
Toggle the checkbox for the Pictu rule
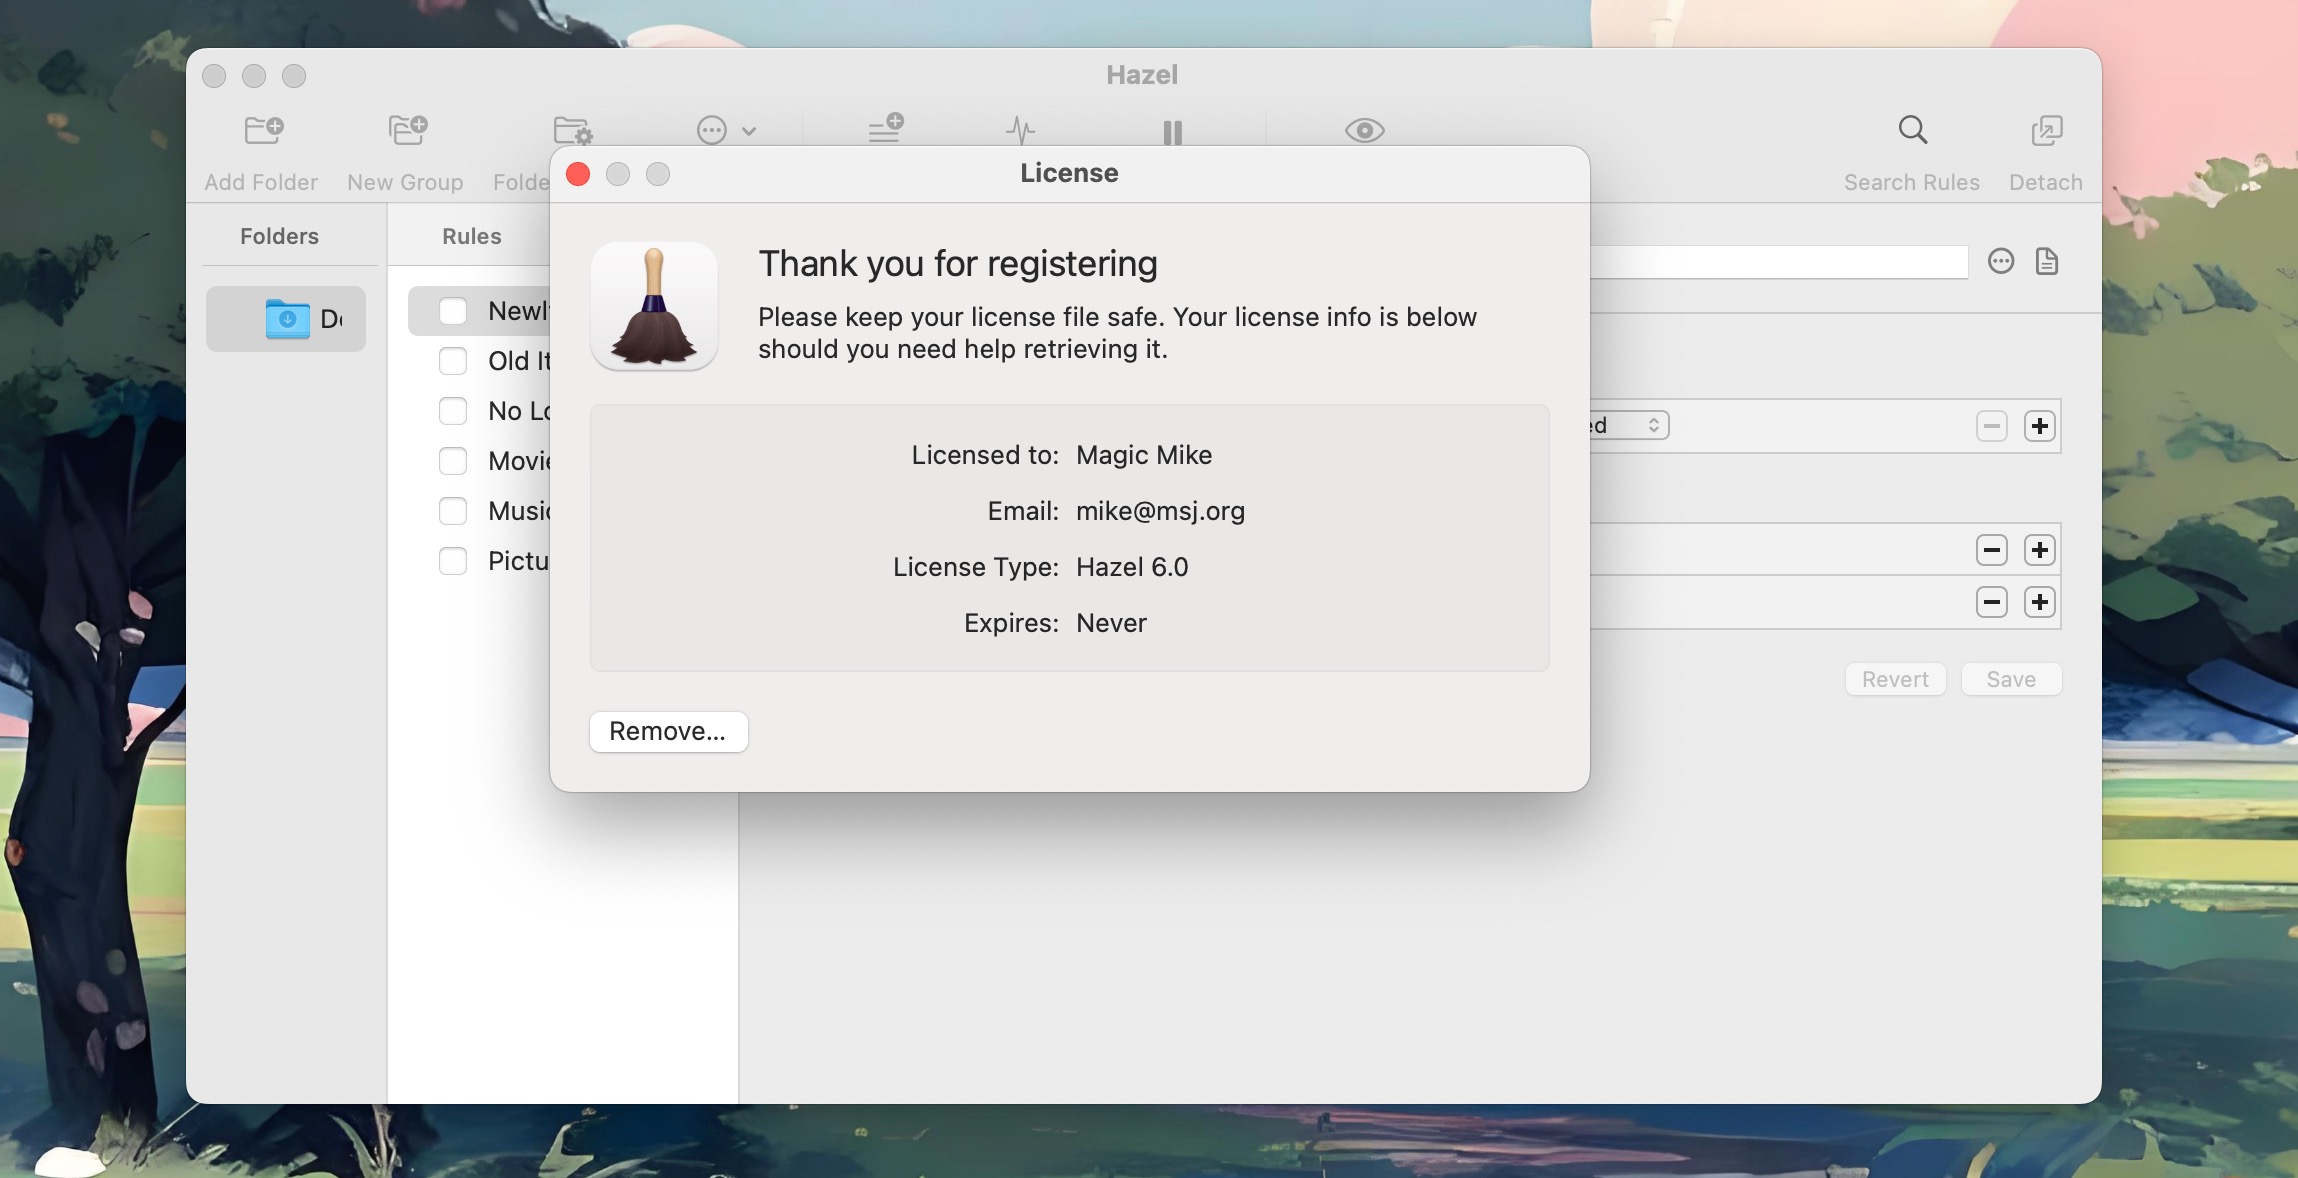click(x=453, y=561)
